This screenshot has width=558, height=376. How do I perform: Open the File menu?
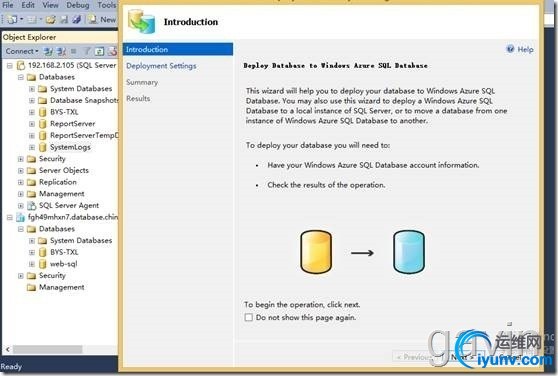click(8, 5)
